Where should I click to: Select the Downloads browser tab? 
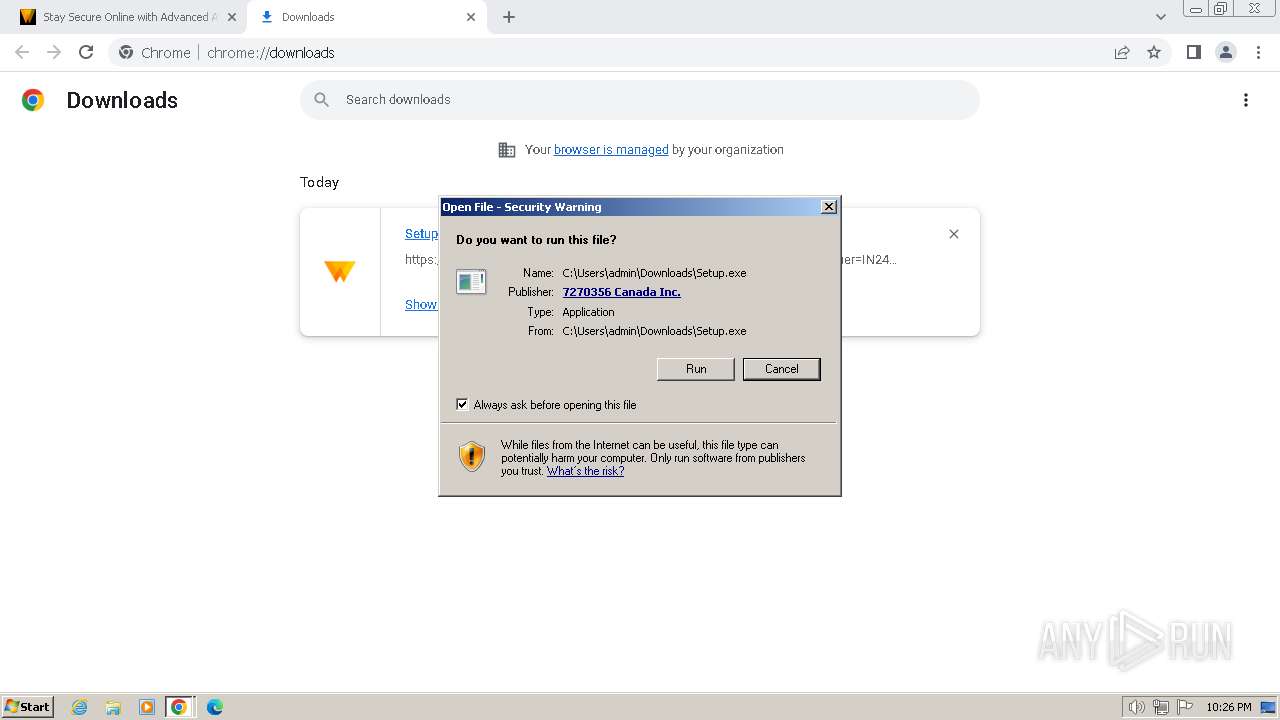click(x=365, y=17)
